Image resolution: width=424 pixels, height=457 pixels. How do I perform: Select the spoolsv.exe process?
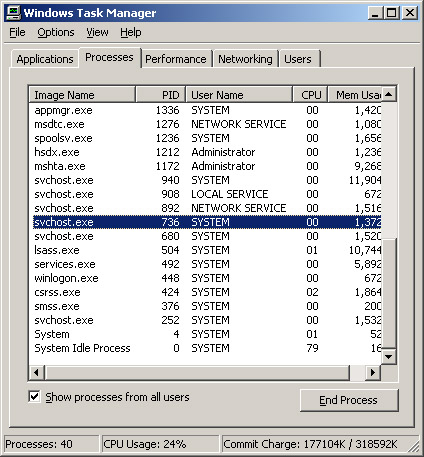coord(207,138)
